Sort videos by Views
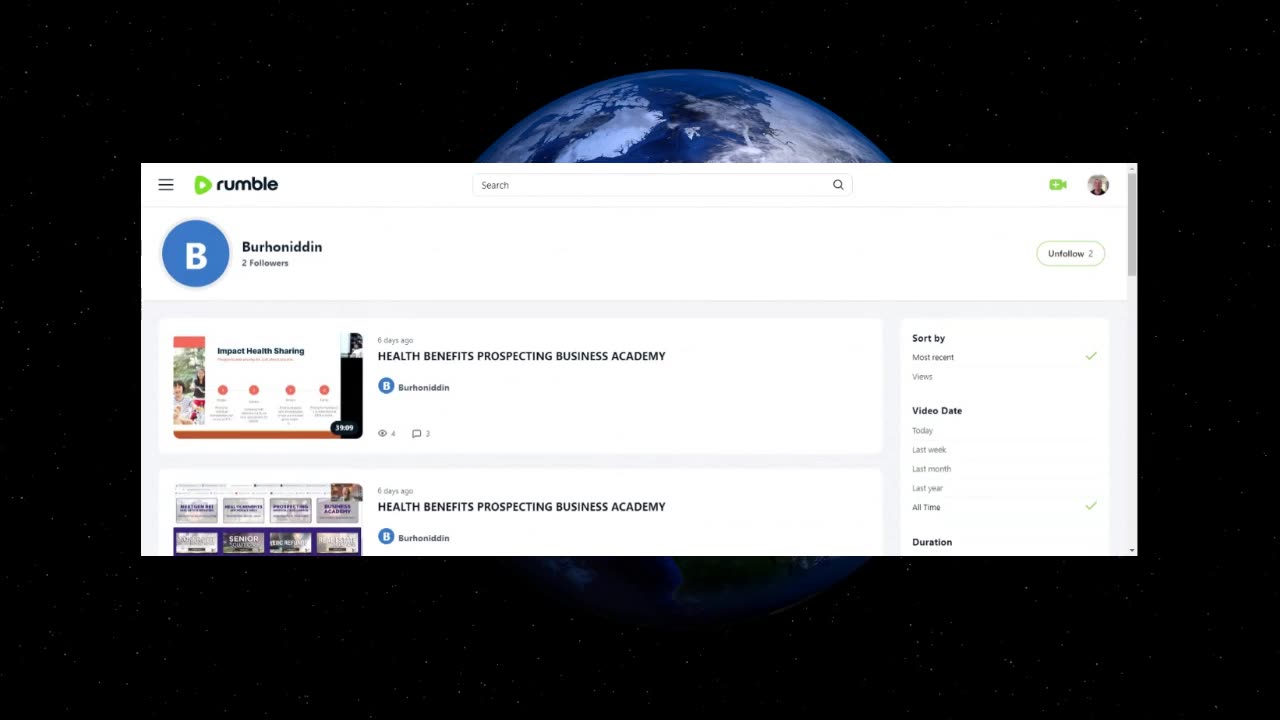1280x720 pixels. [x=922, y=377]
